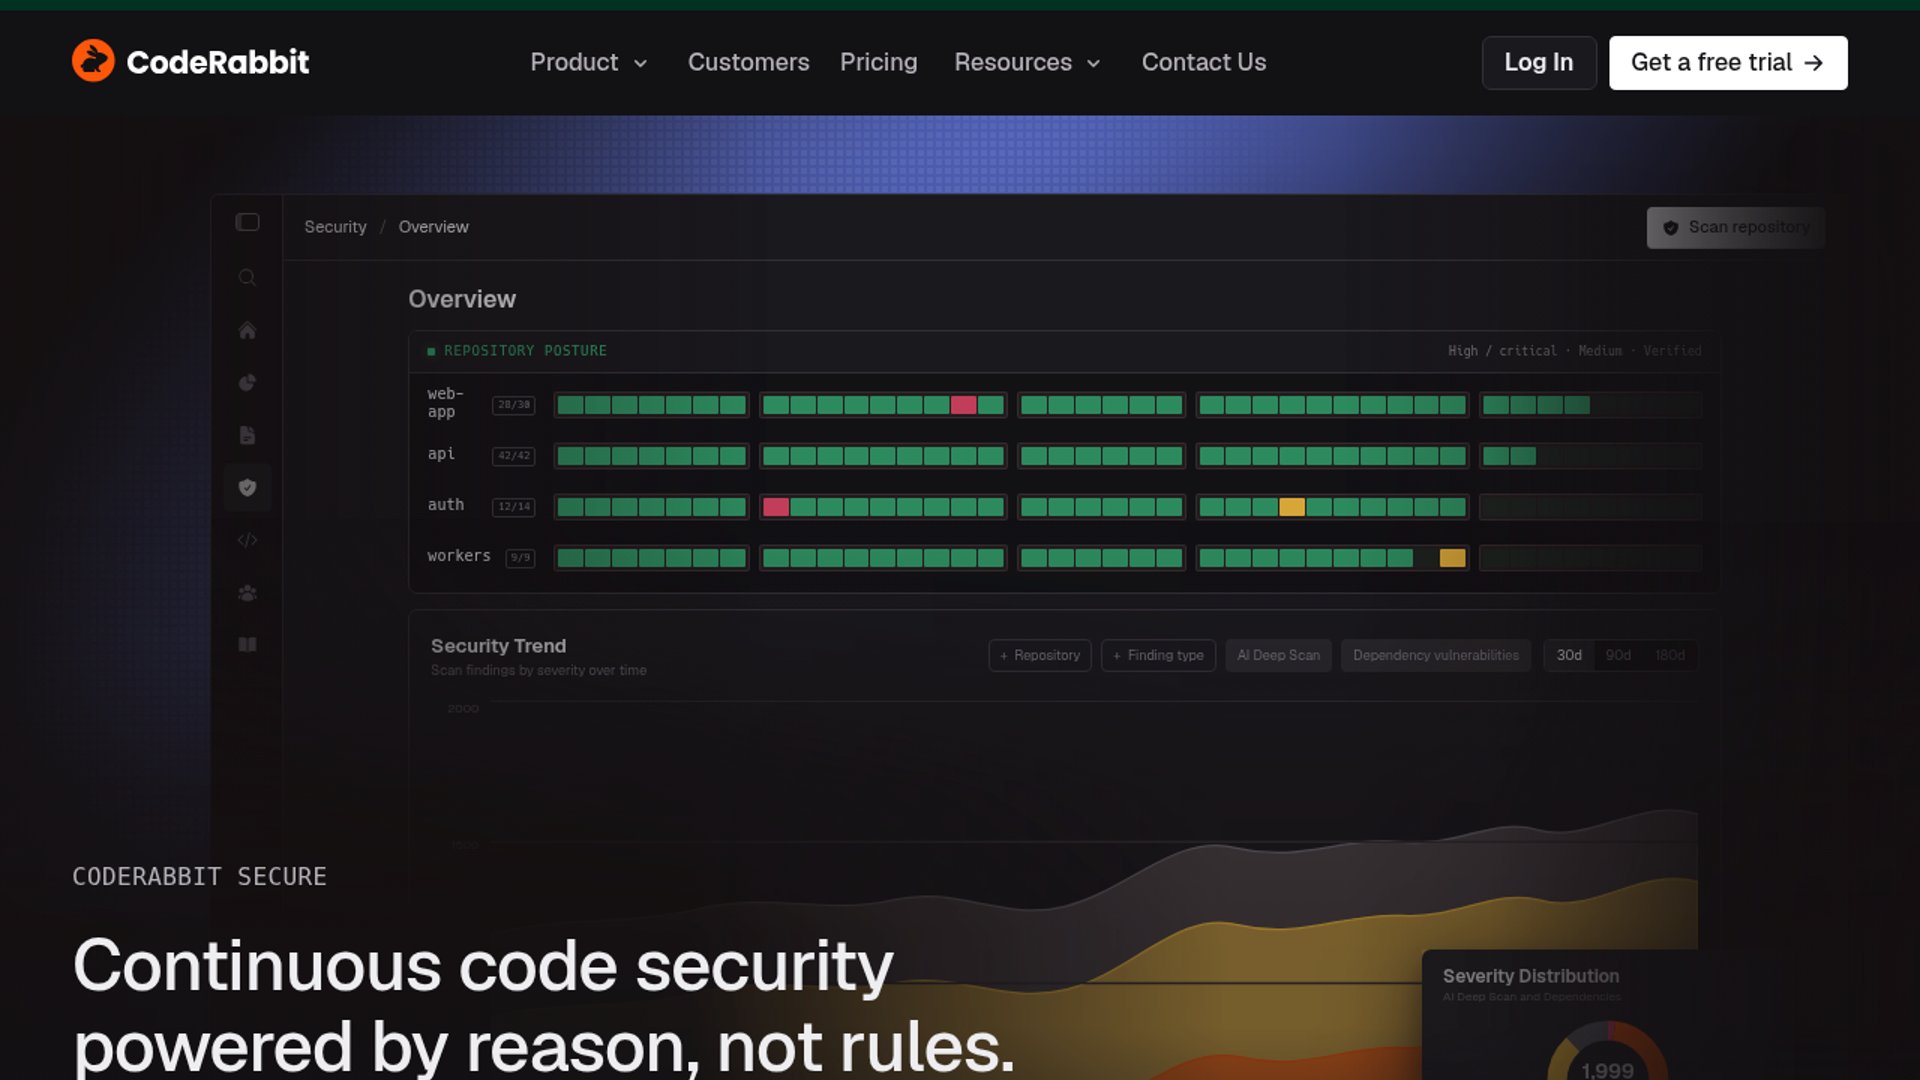This screenshot has height=1080, width=1920.
Task: Click the yellow medium cell in auth row
Action: 1292,507
